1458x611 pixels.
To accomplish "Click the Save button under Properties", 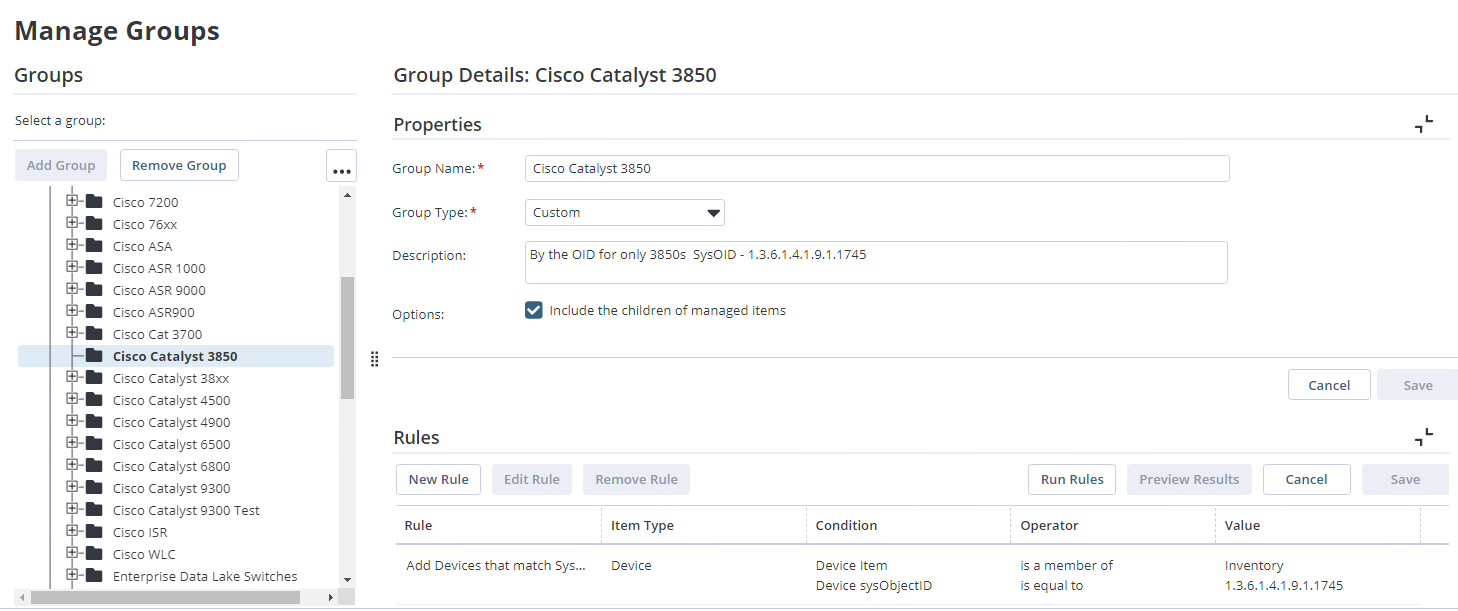I will tap(1417, 384).
